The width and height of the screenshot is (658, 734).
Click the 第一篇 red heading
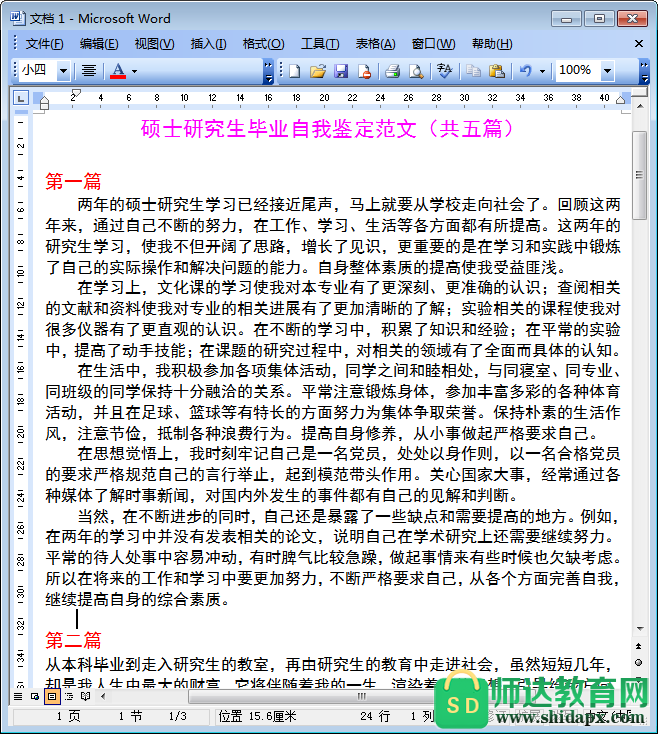73,182
